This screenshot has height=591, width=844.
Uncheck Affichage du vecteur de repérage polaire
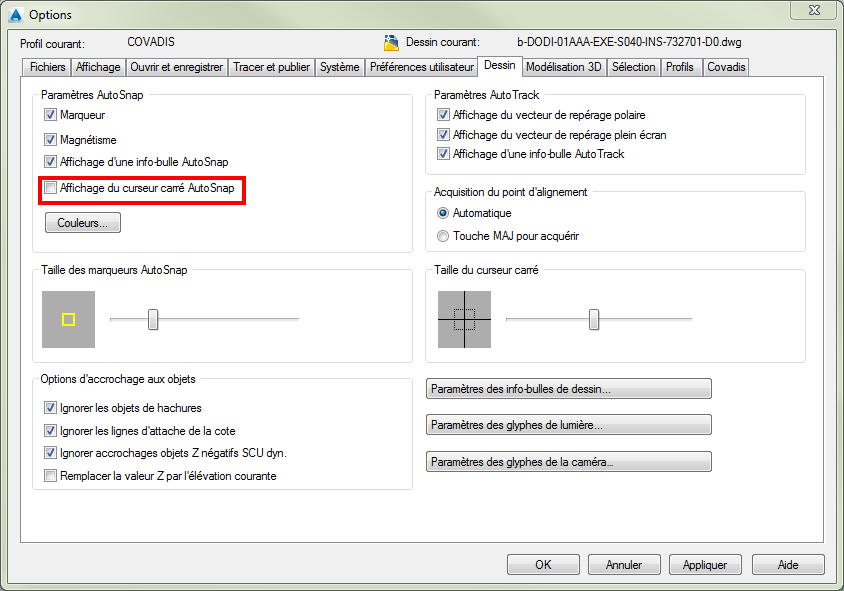(443, 115)
